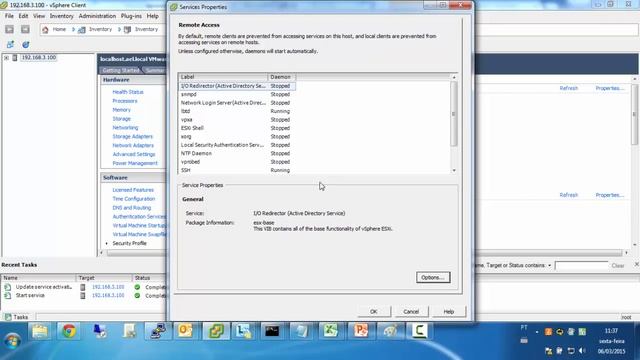Open the Edit menu
The image size is (640, 360).
(23, 16)
